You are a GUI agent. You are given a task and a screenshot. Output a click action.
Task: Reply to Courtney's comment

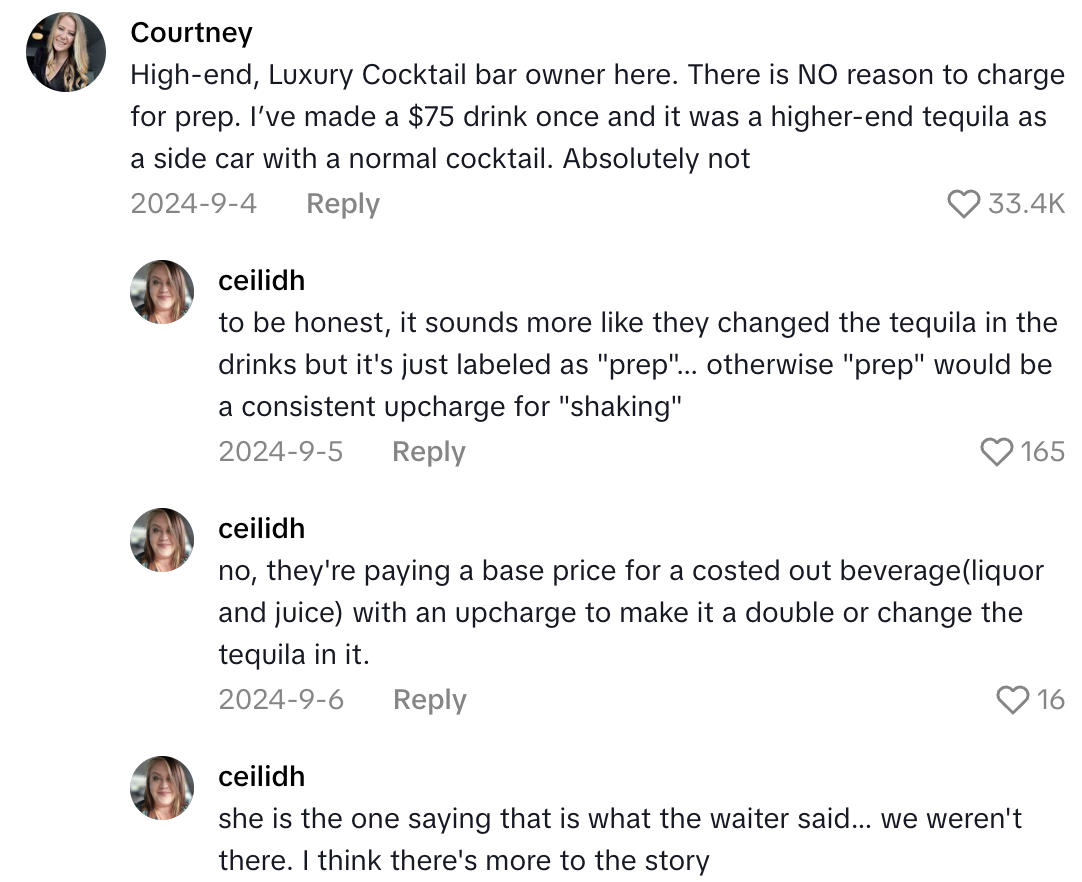(342, 204)
